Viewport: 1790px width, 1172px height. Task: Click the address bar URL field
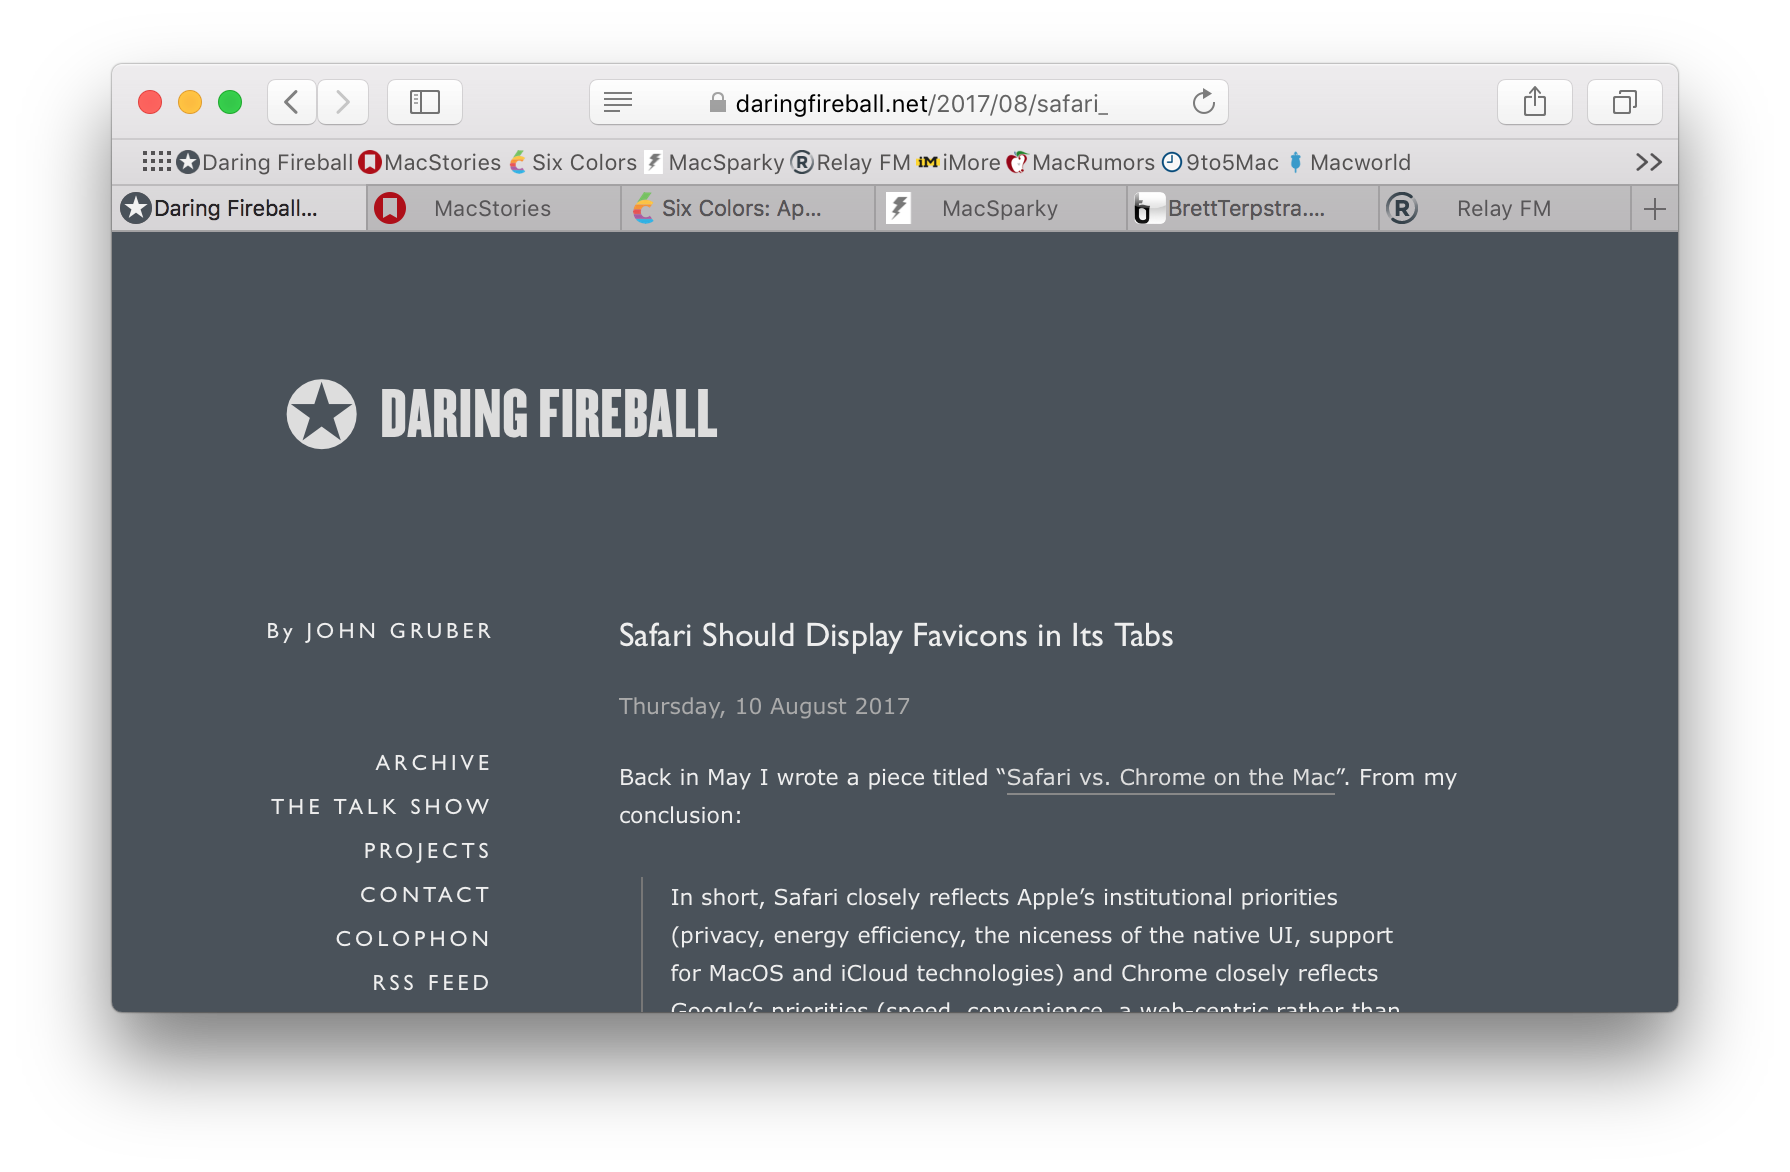[909, 102]
